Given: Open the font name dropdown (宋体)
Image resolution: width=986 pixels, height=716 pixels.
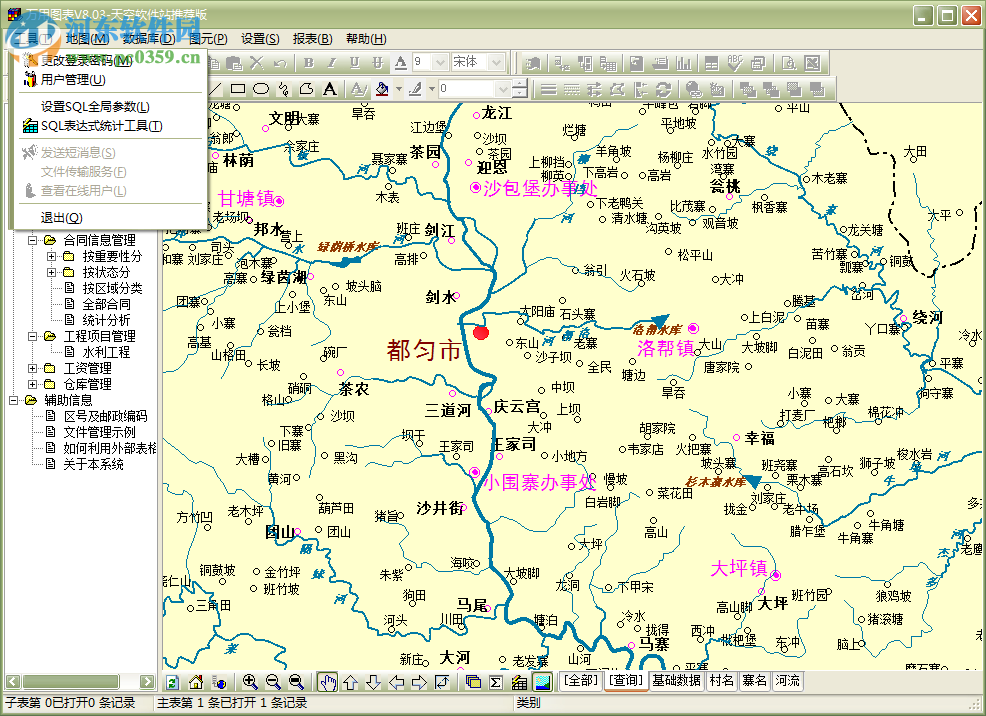Looking at the screenshot, I should click(497, 62).
